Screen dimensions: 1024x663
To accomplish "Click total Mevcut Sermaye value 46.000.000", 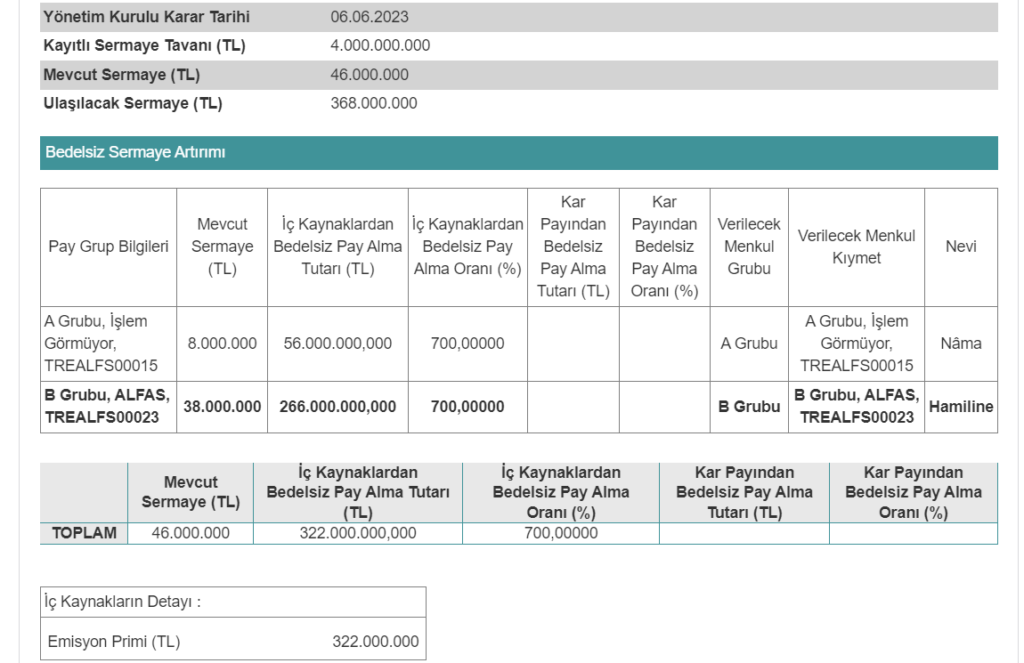I will [x=190, y=533].
